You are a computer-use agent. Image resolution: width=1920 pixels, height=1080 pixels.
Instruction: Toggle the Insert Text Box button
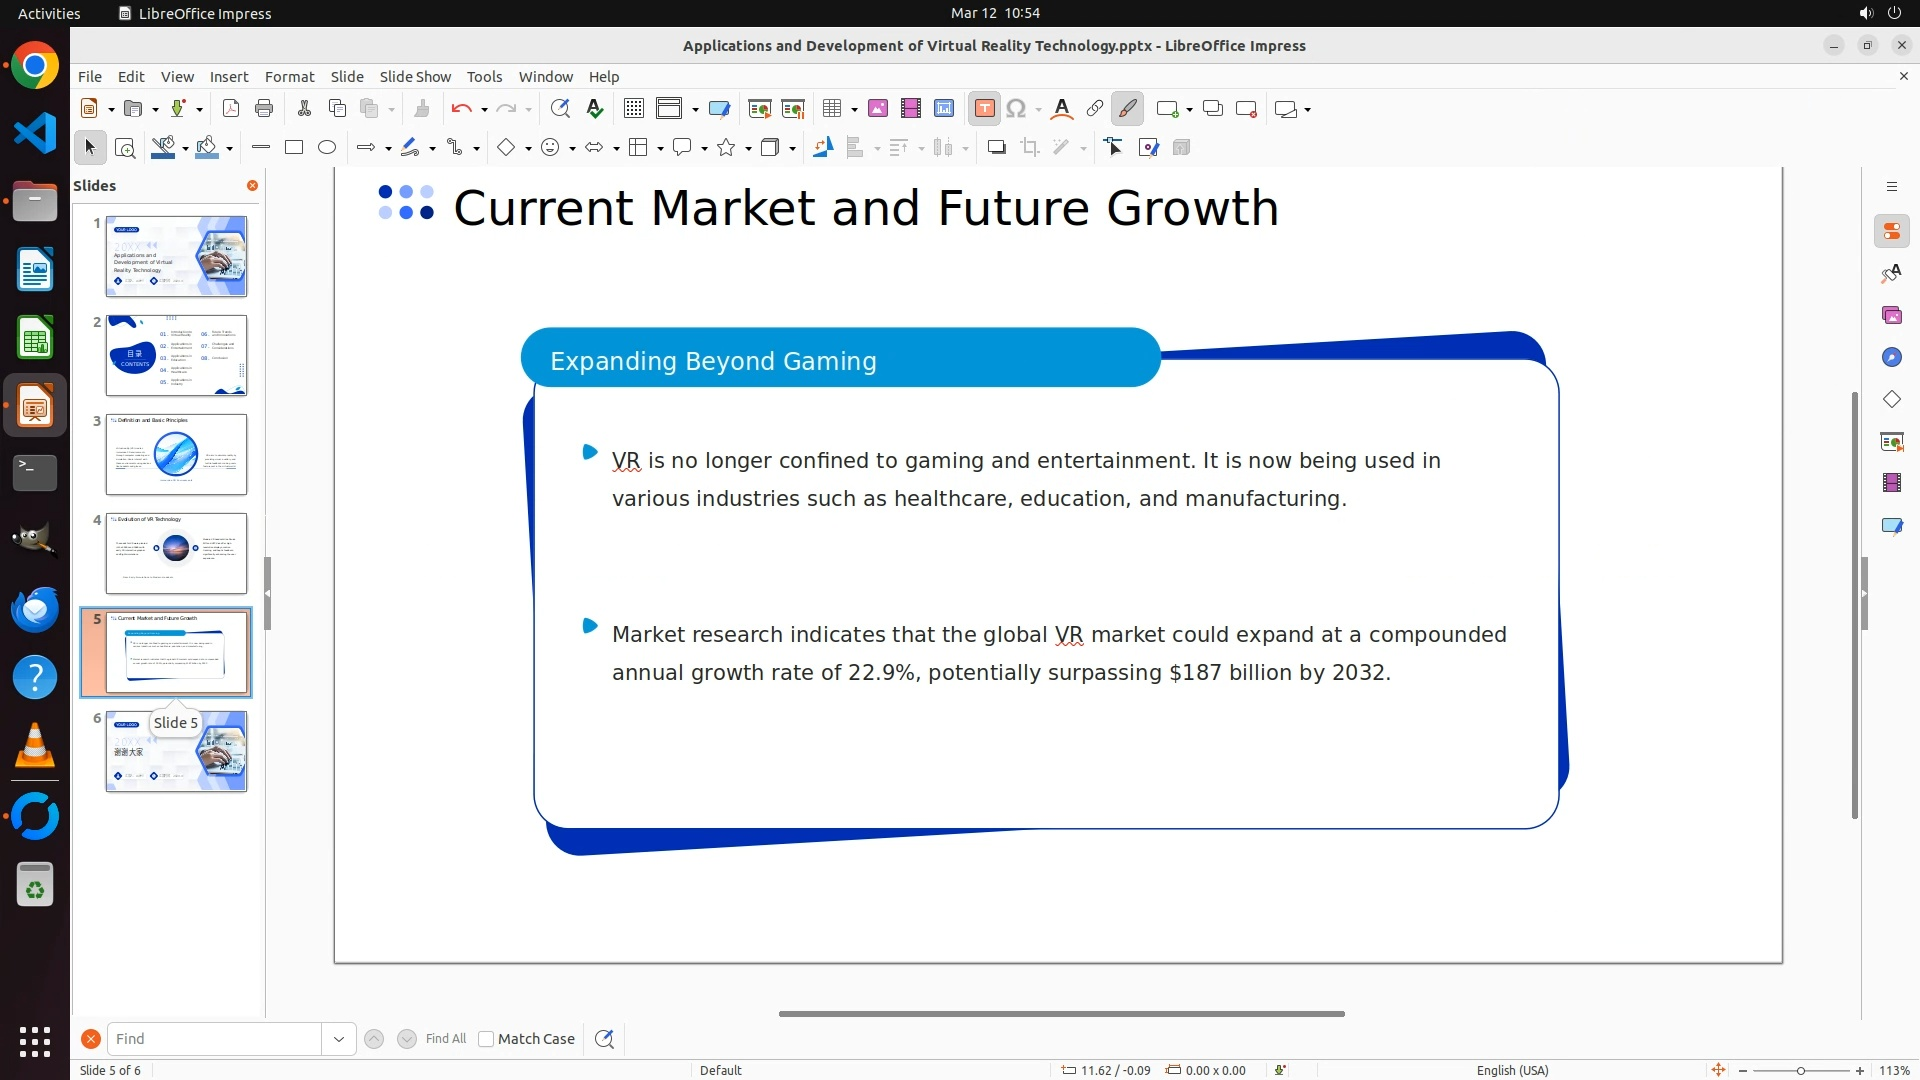(x=984, y=109)
